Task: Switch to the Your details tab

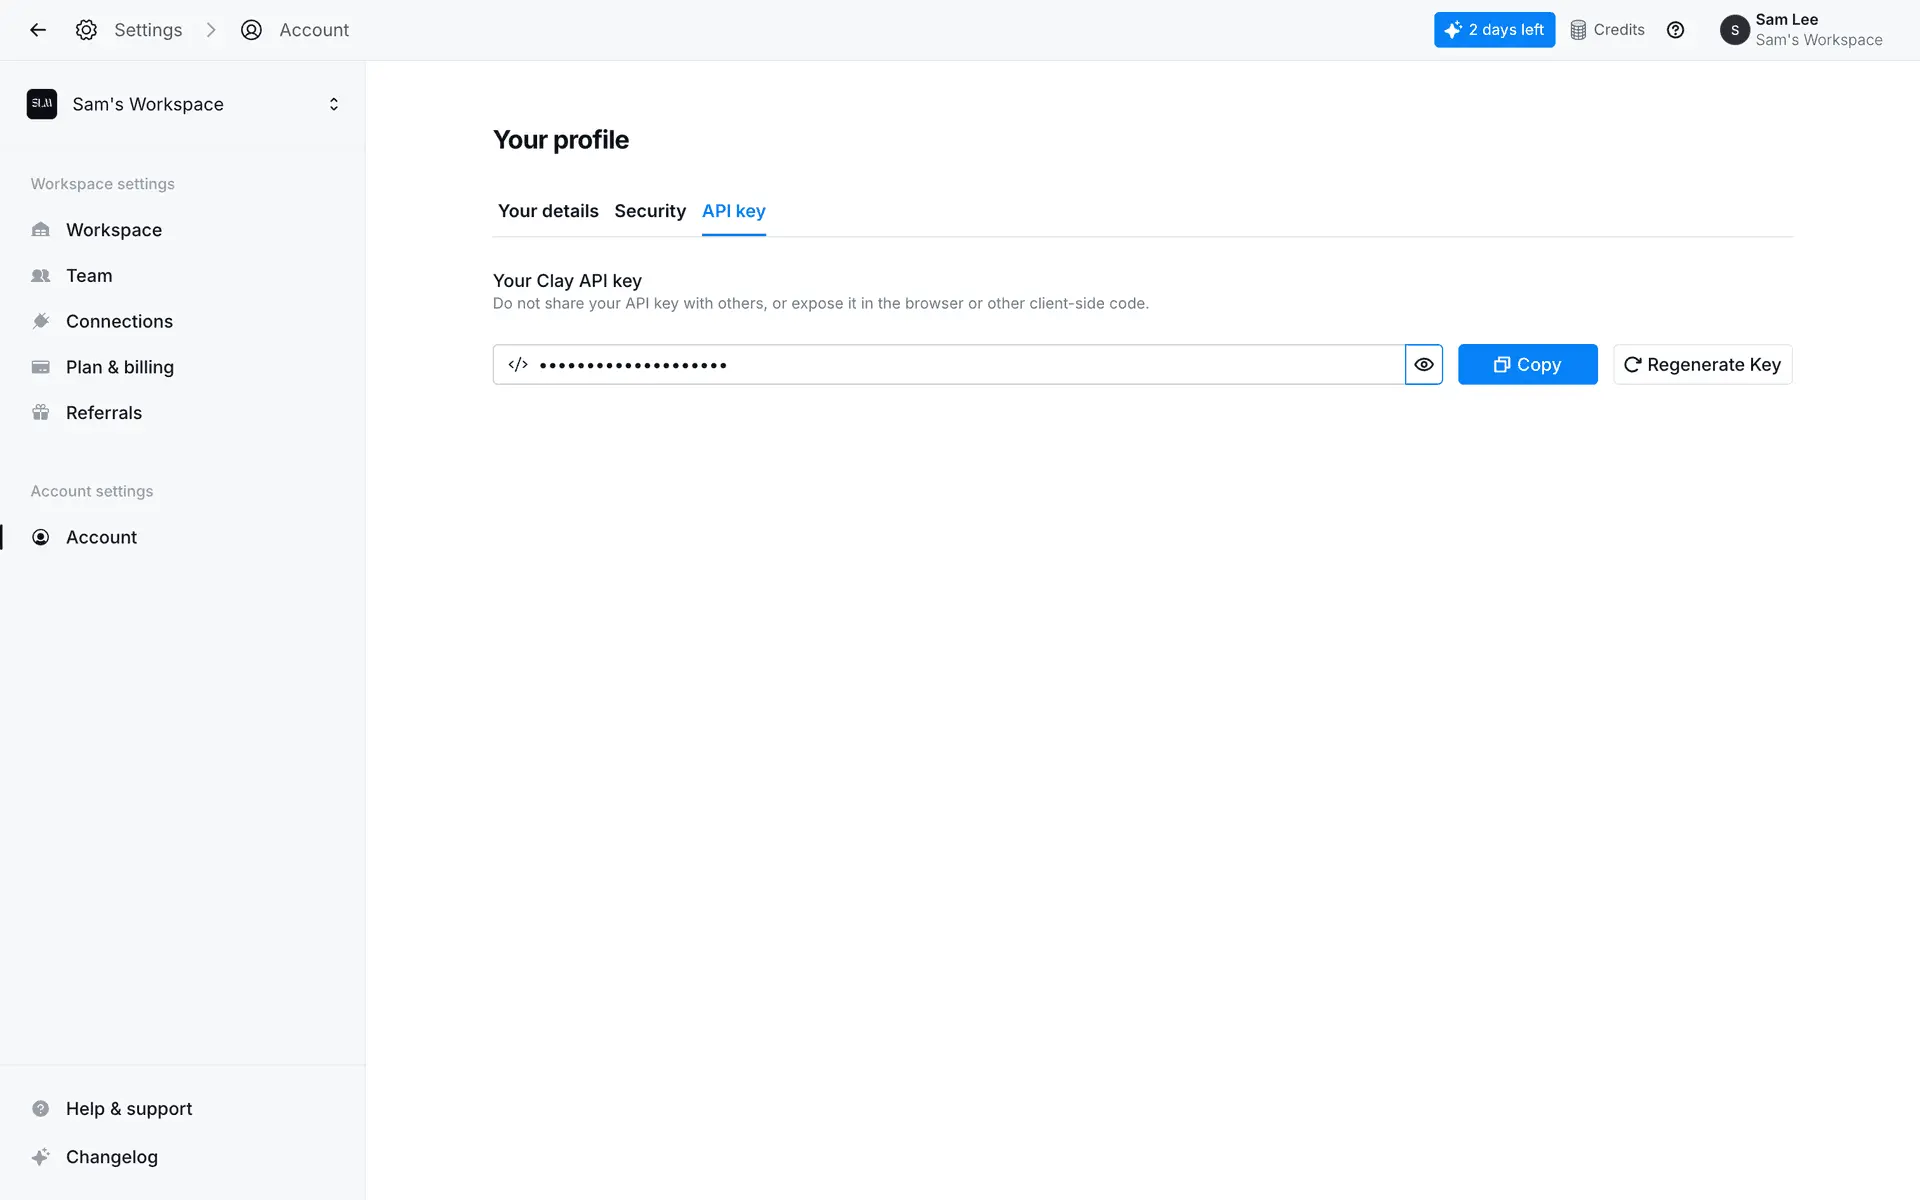Action: pyautogui.click(x=548, y=211)
